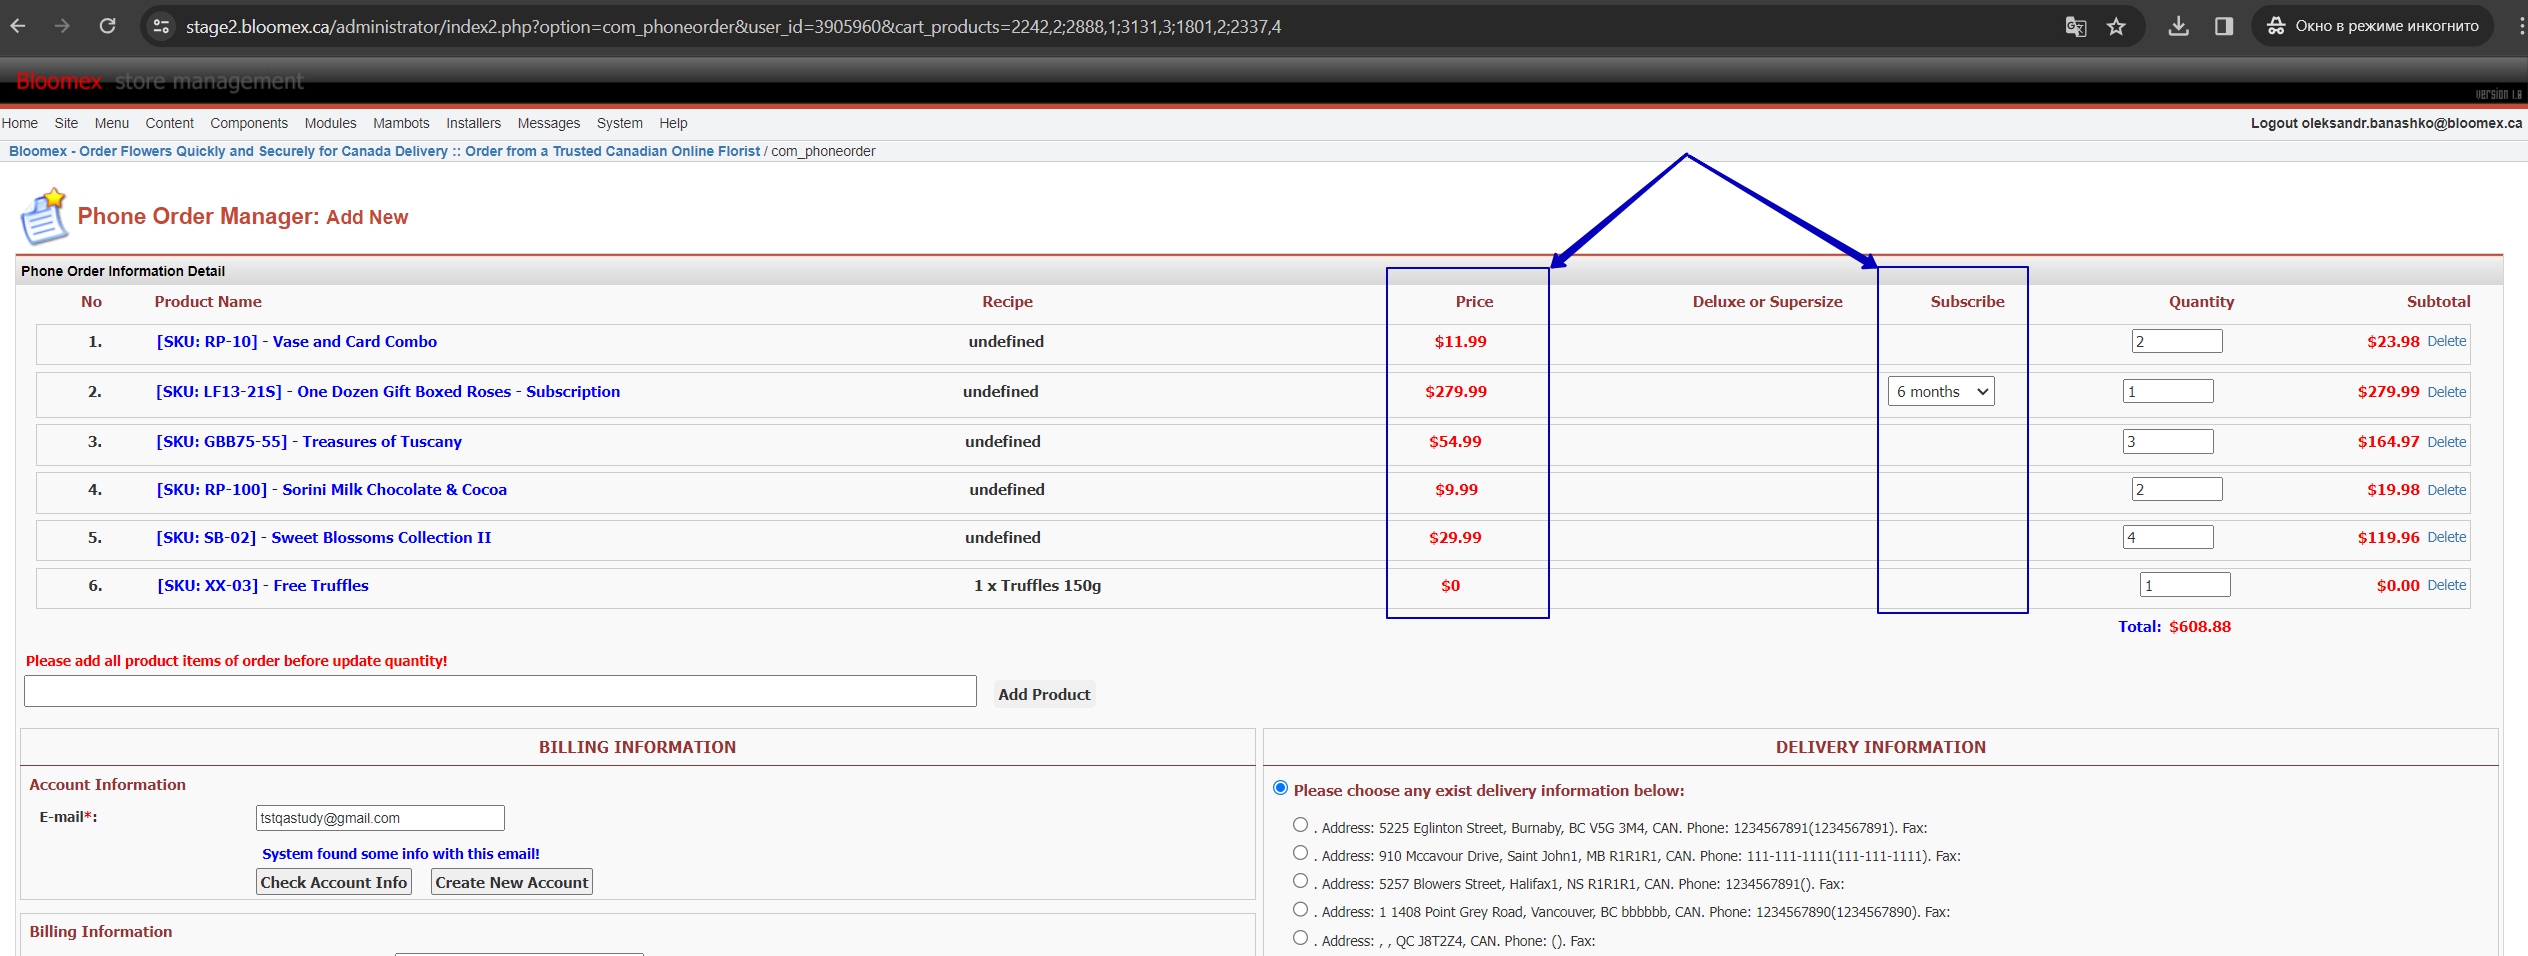Click the Add Product button
This screenshot has height=956, width=2528.
1044,694
